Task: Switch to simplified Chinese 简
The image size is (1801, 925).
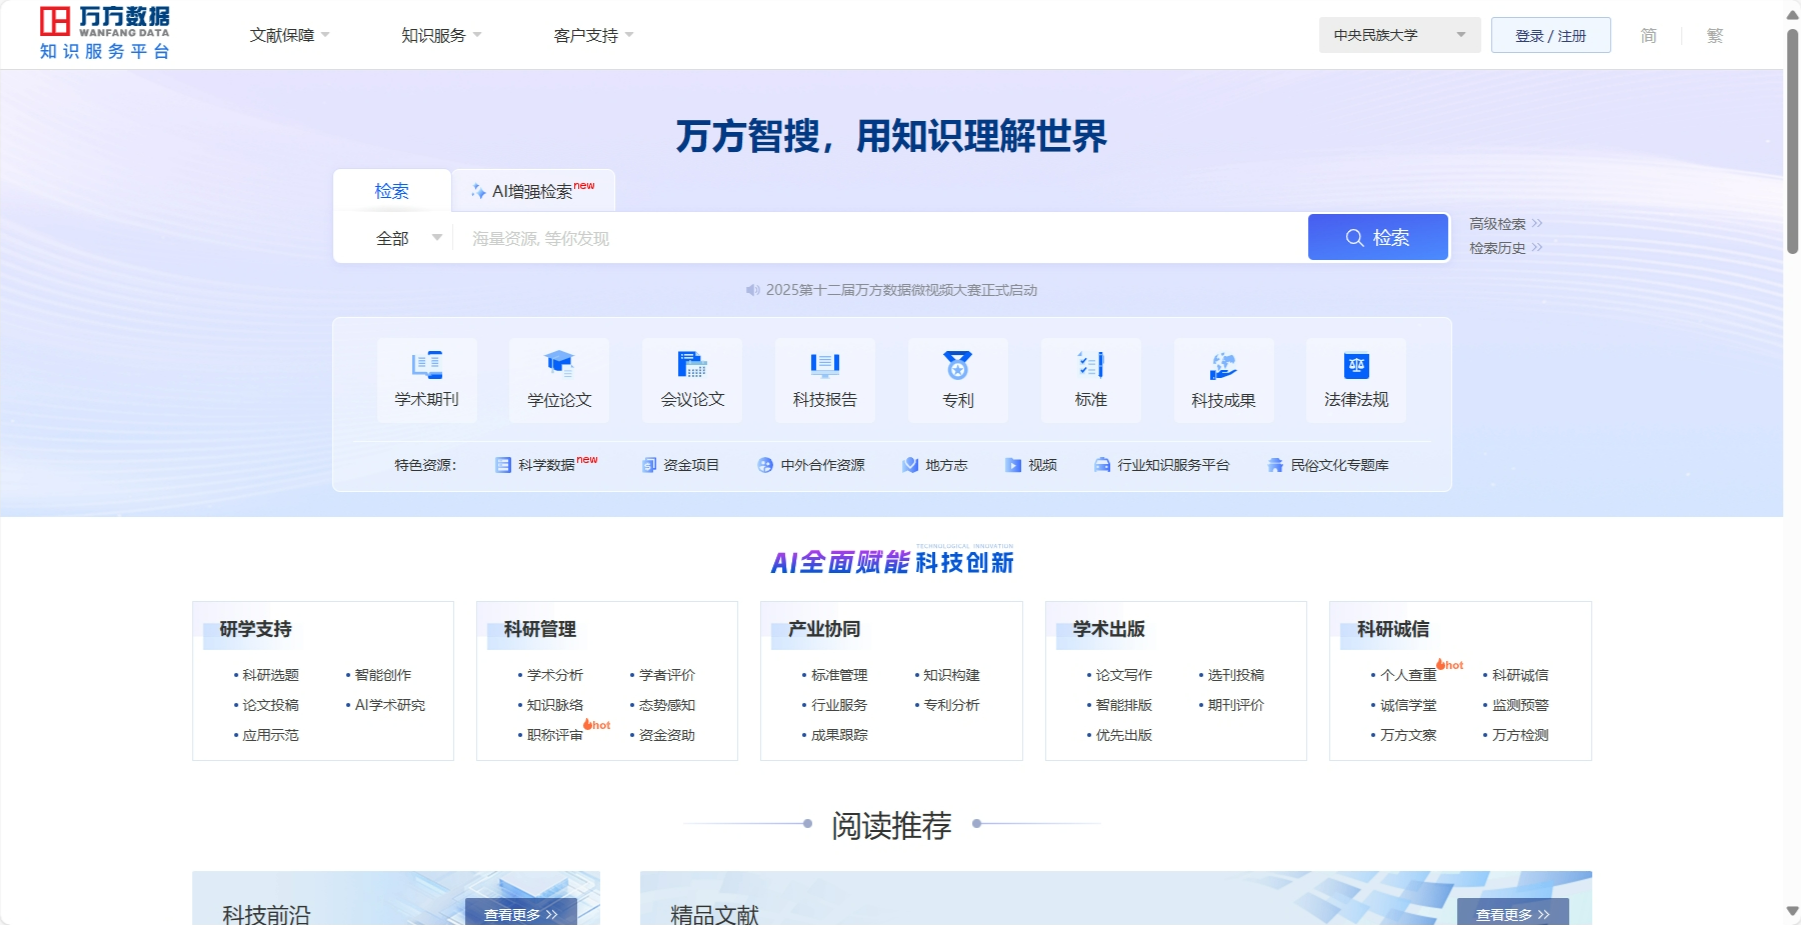Action: [x=1648, y=35]
